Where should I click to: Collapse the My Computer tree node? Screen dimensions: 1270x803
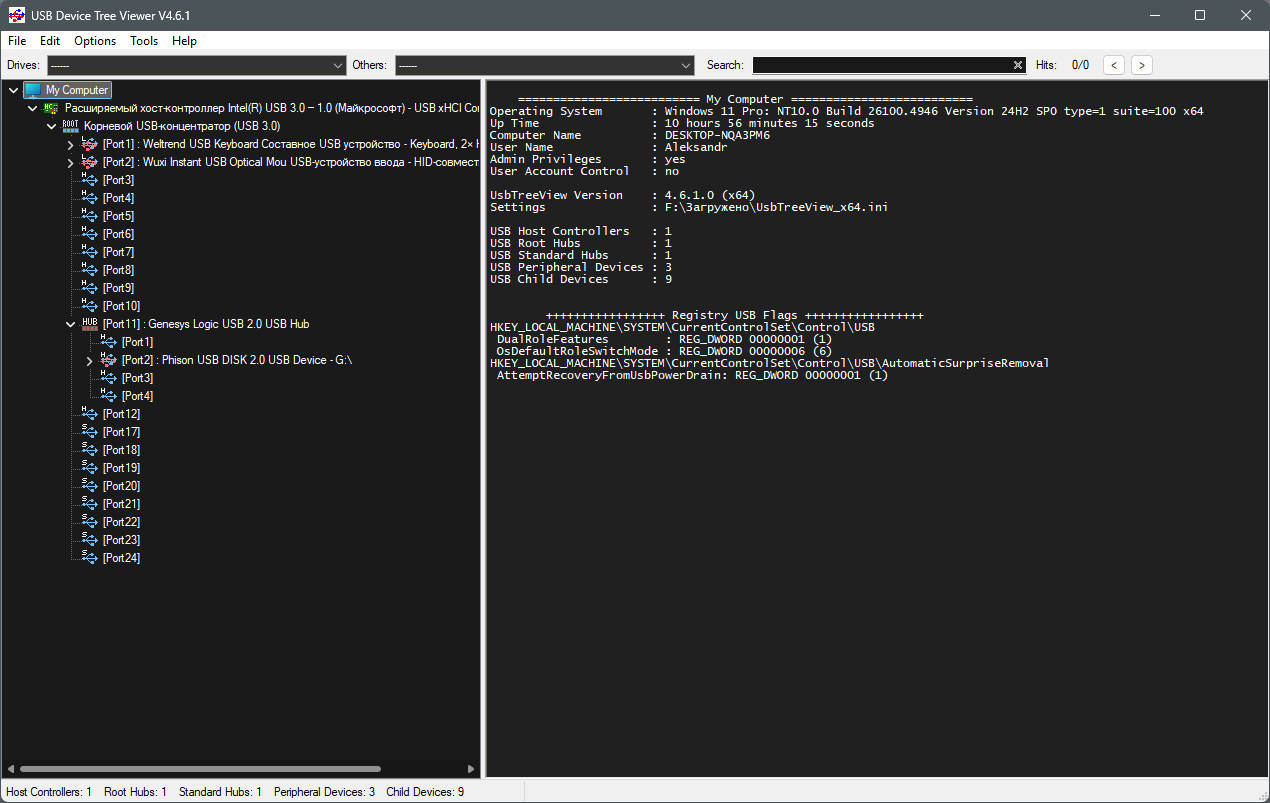13,90
